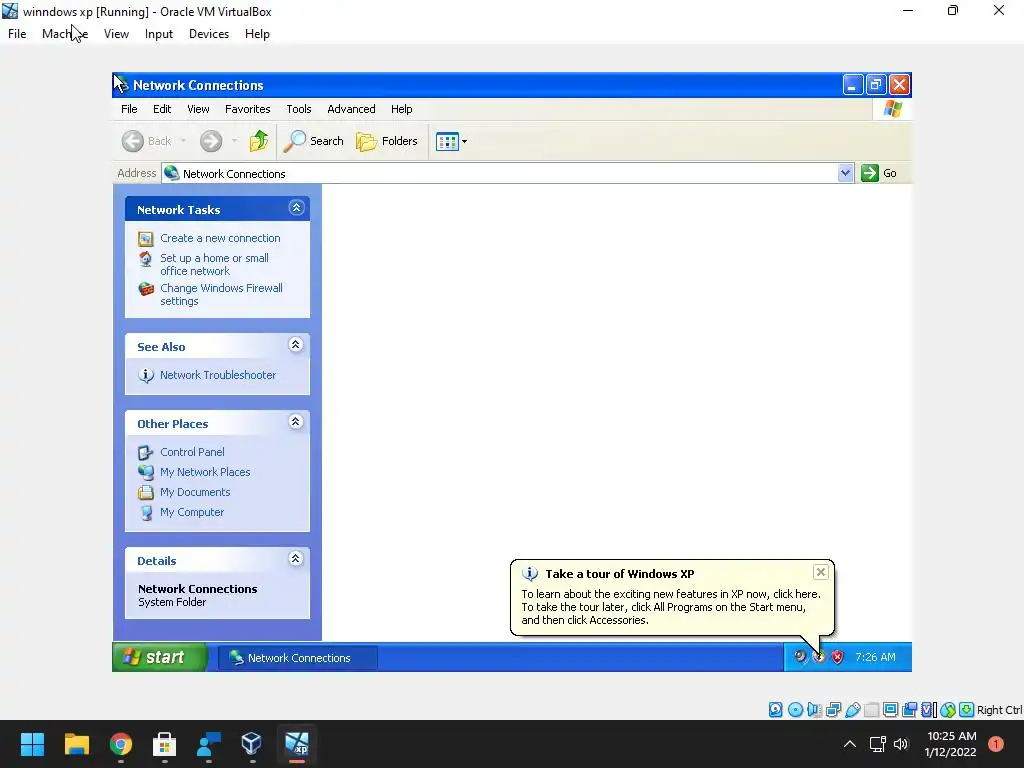Click VirtualBox shared folders status icon

[x=871, y=710]
